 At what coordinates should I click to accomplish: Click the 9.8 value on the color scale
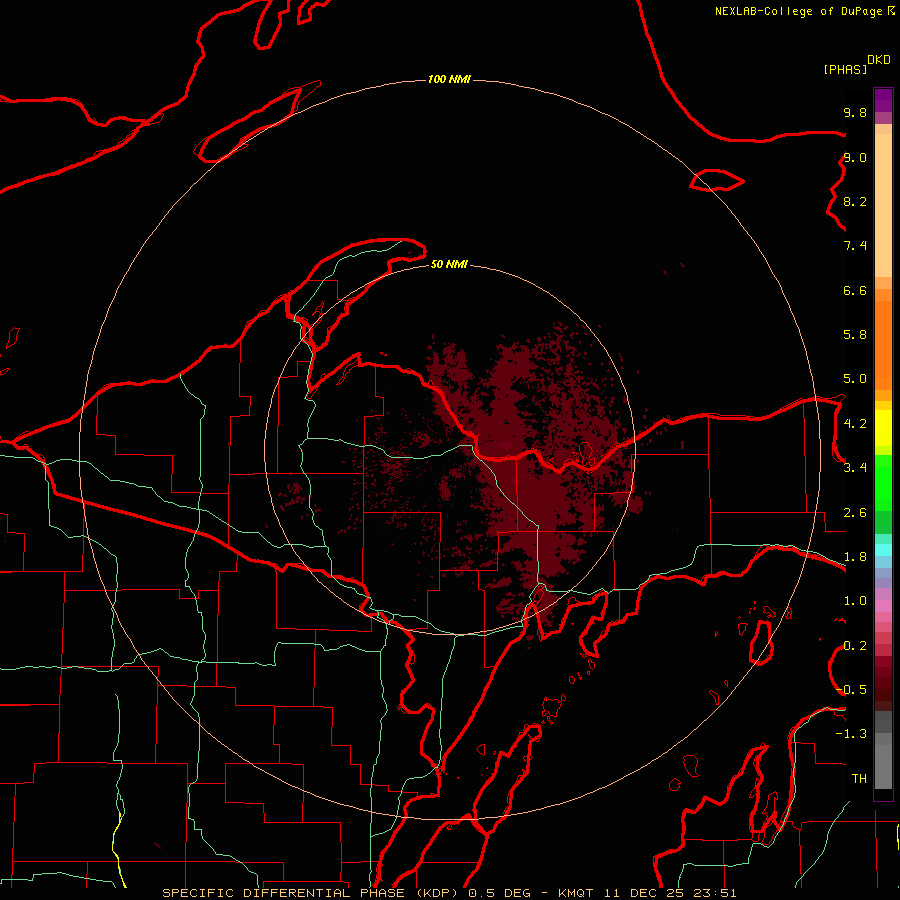[855, 112]
